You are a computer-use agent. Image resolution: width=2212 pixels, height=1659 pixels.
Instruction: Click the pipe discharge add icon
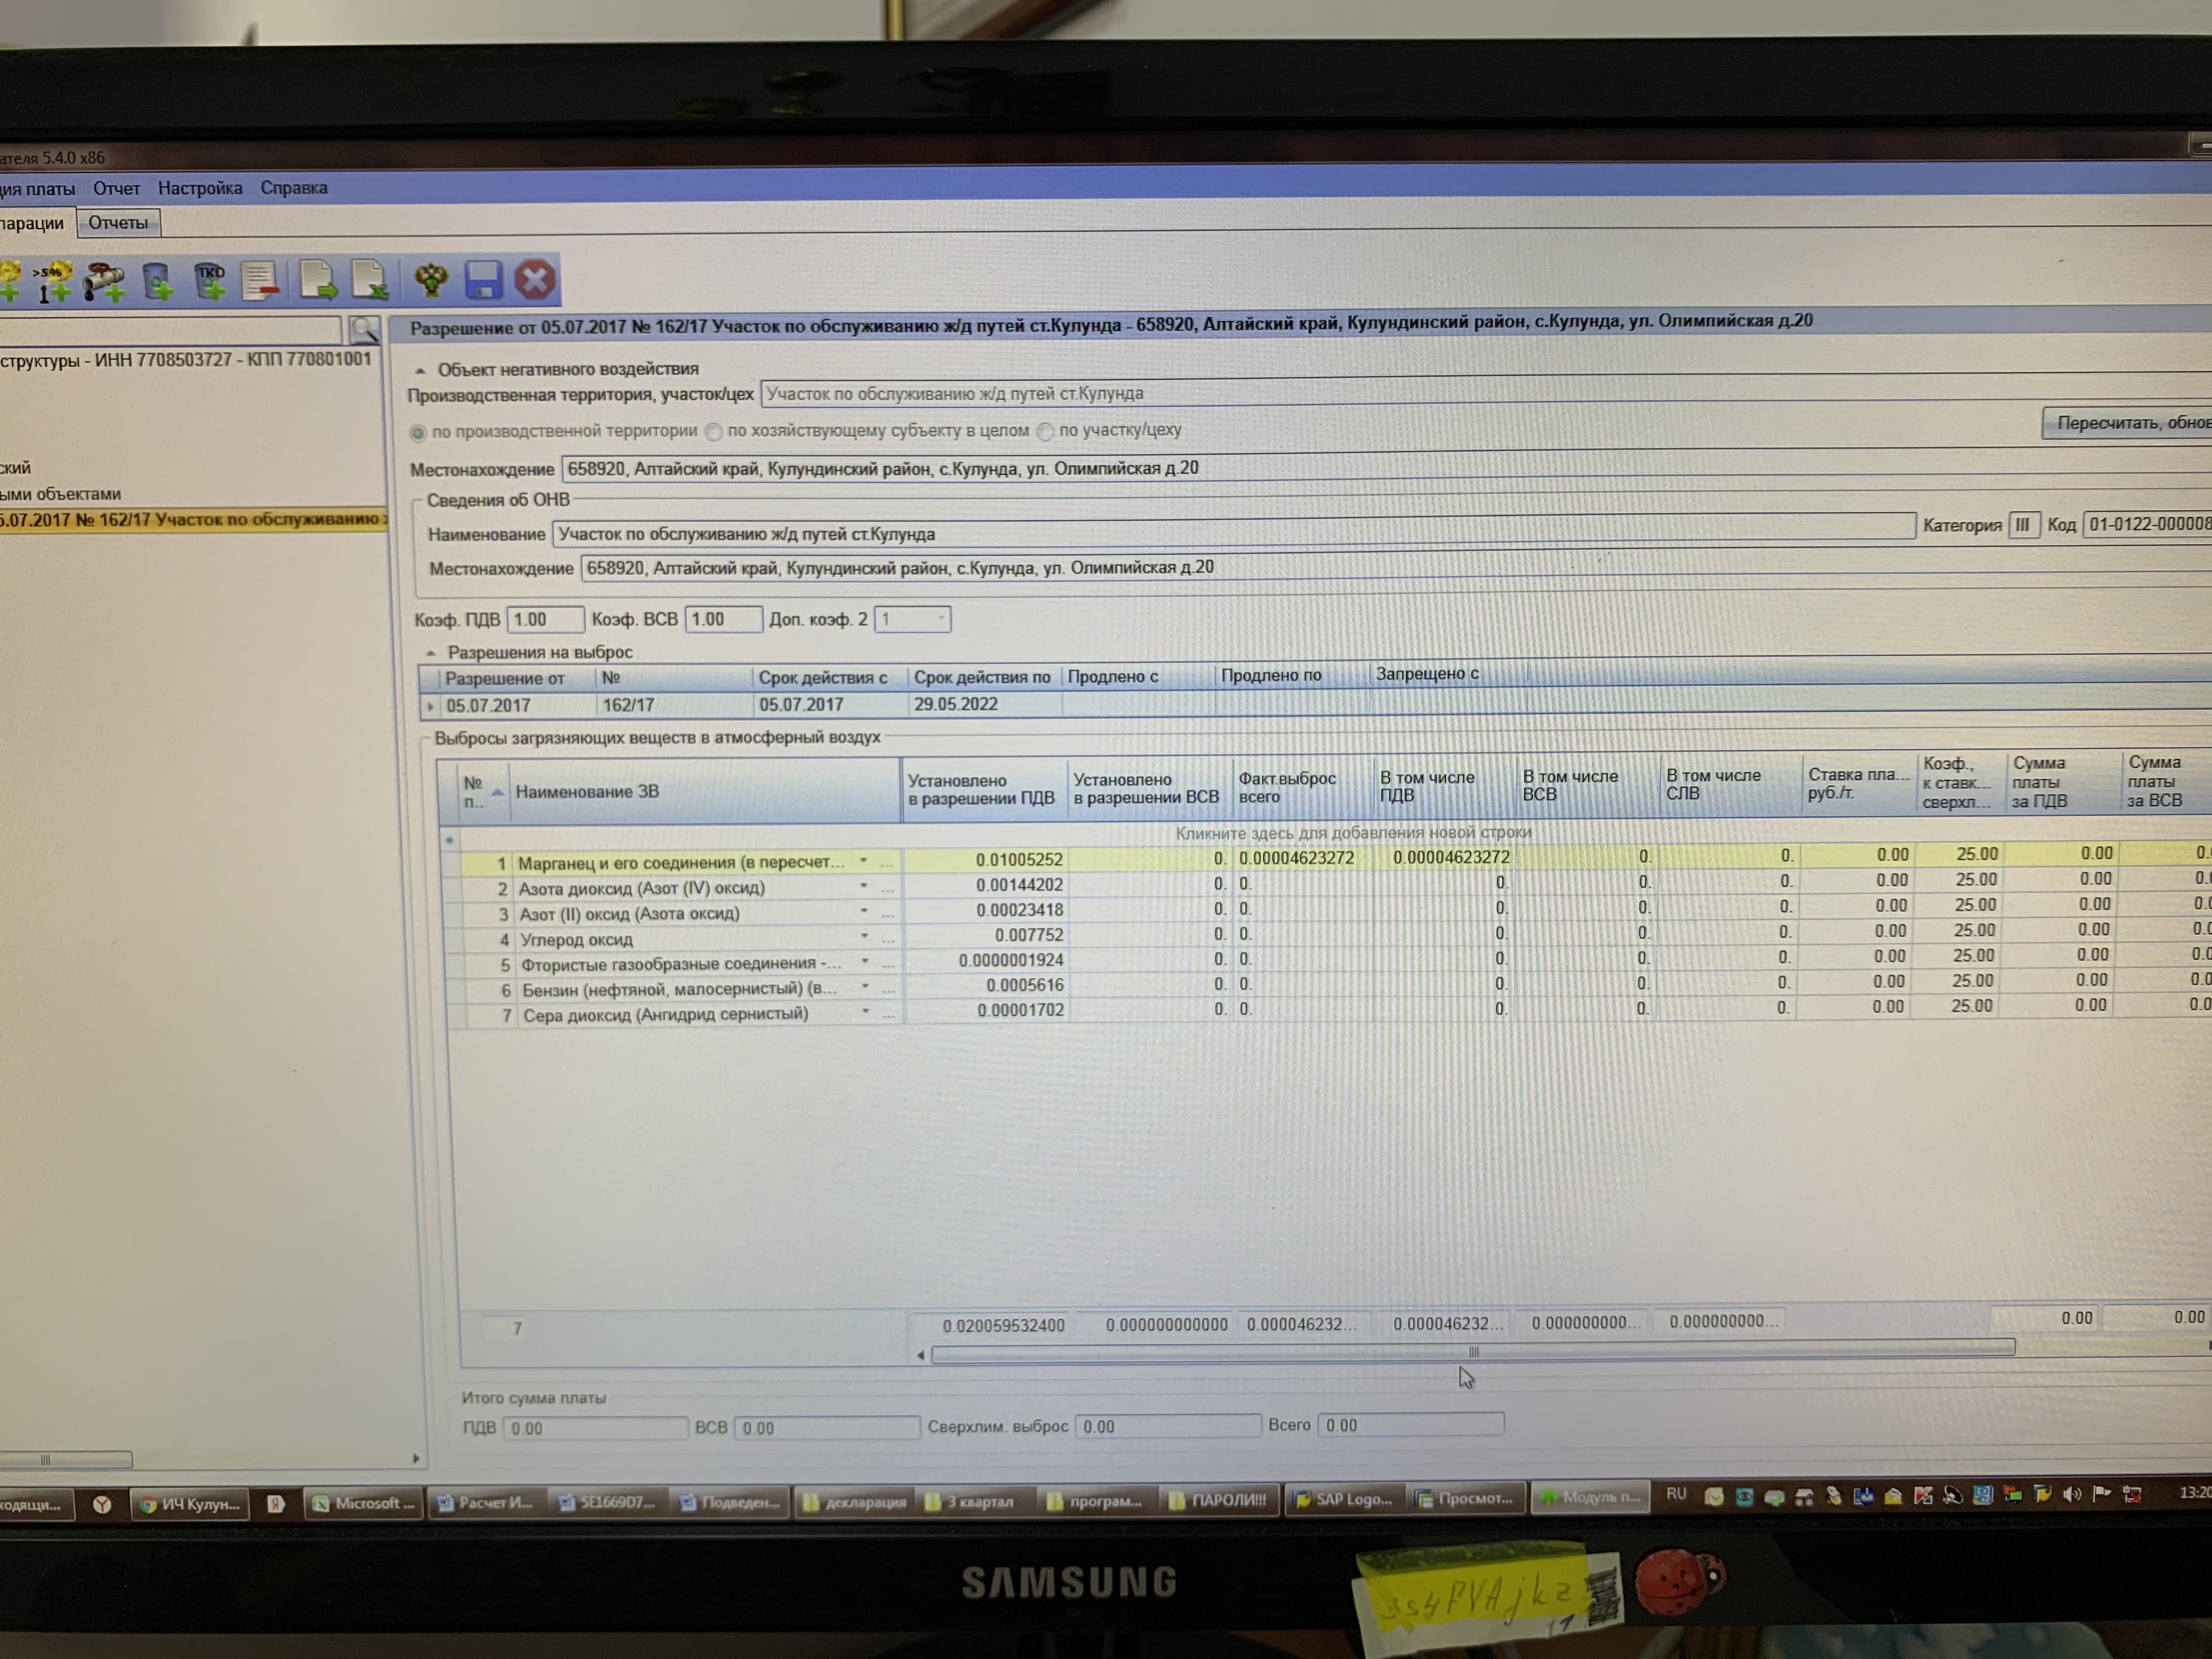coord(104,281)
